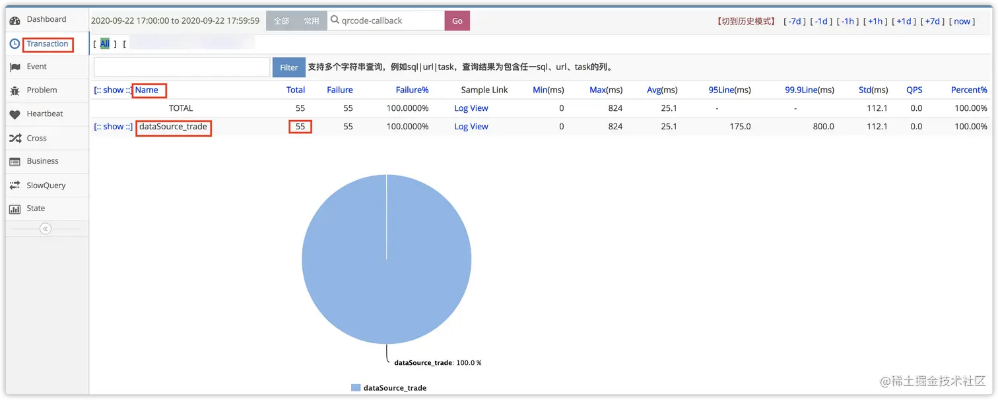
Task: Sort by 99.9Line(ms) column
Action: [810, 90]
